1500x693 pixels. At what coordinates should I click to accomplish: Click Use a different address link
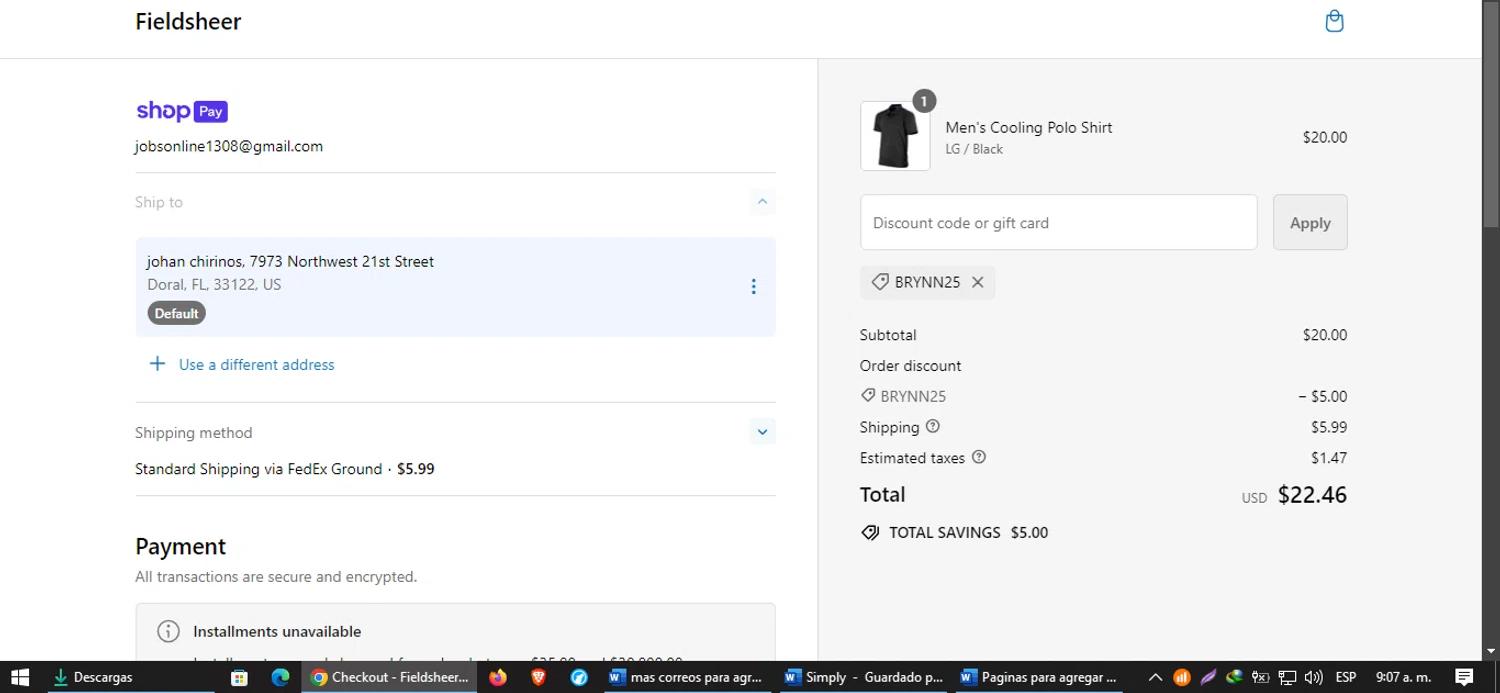coord(256,365)
